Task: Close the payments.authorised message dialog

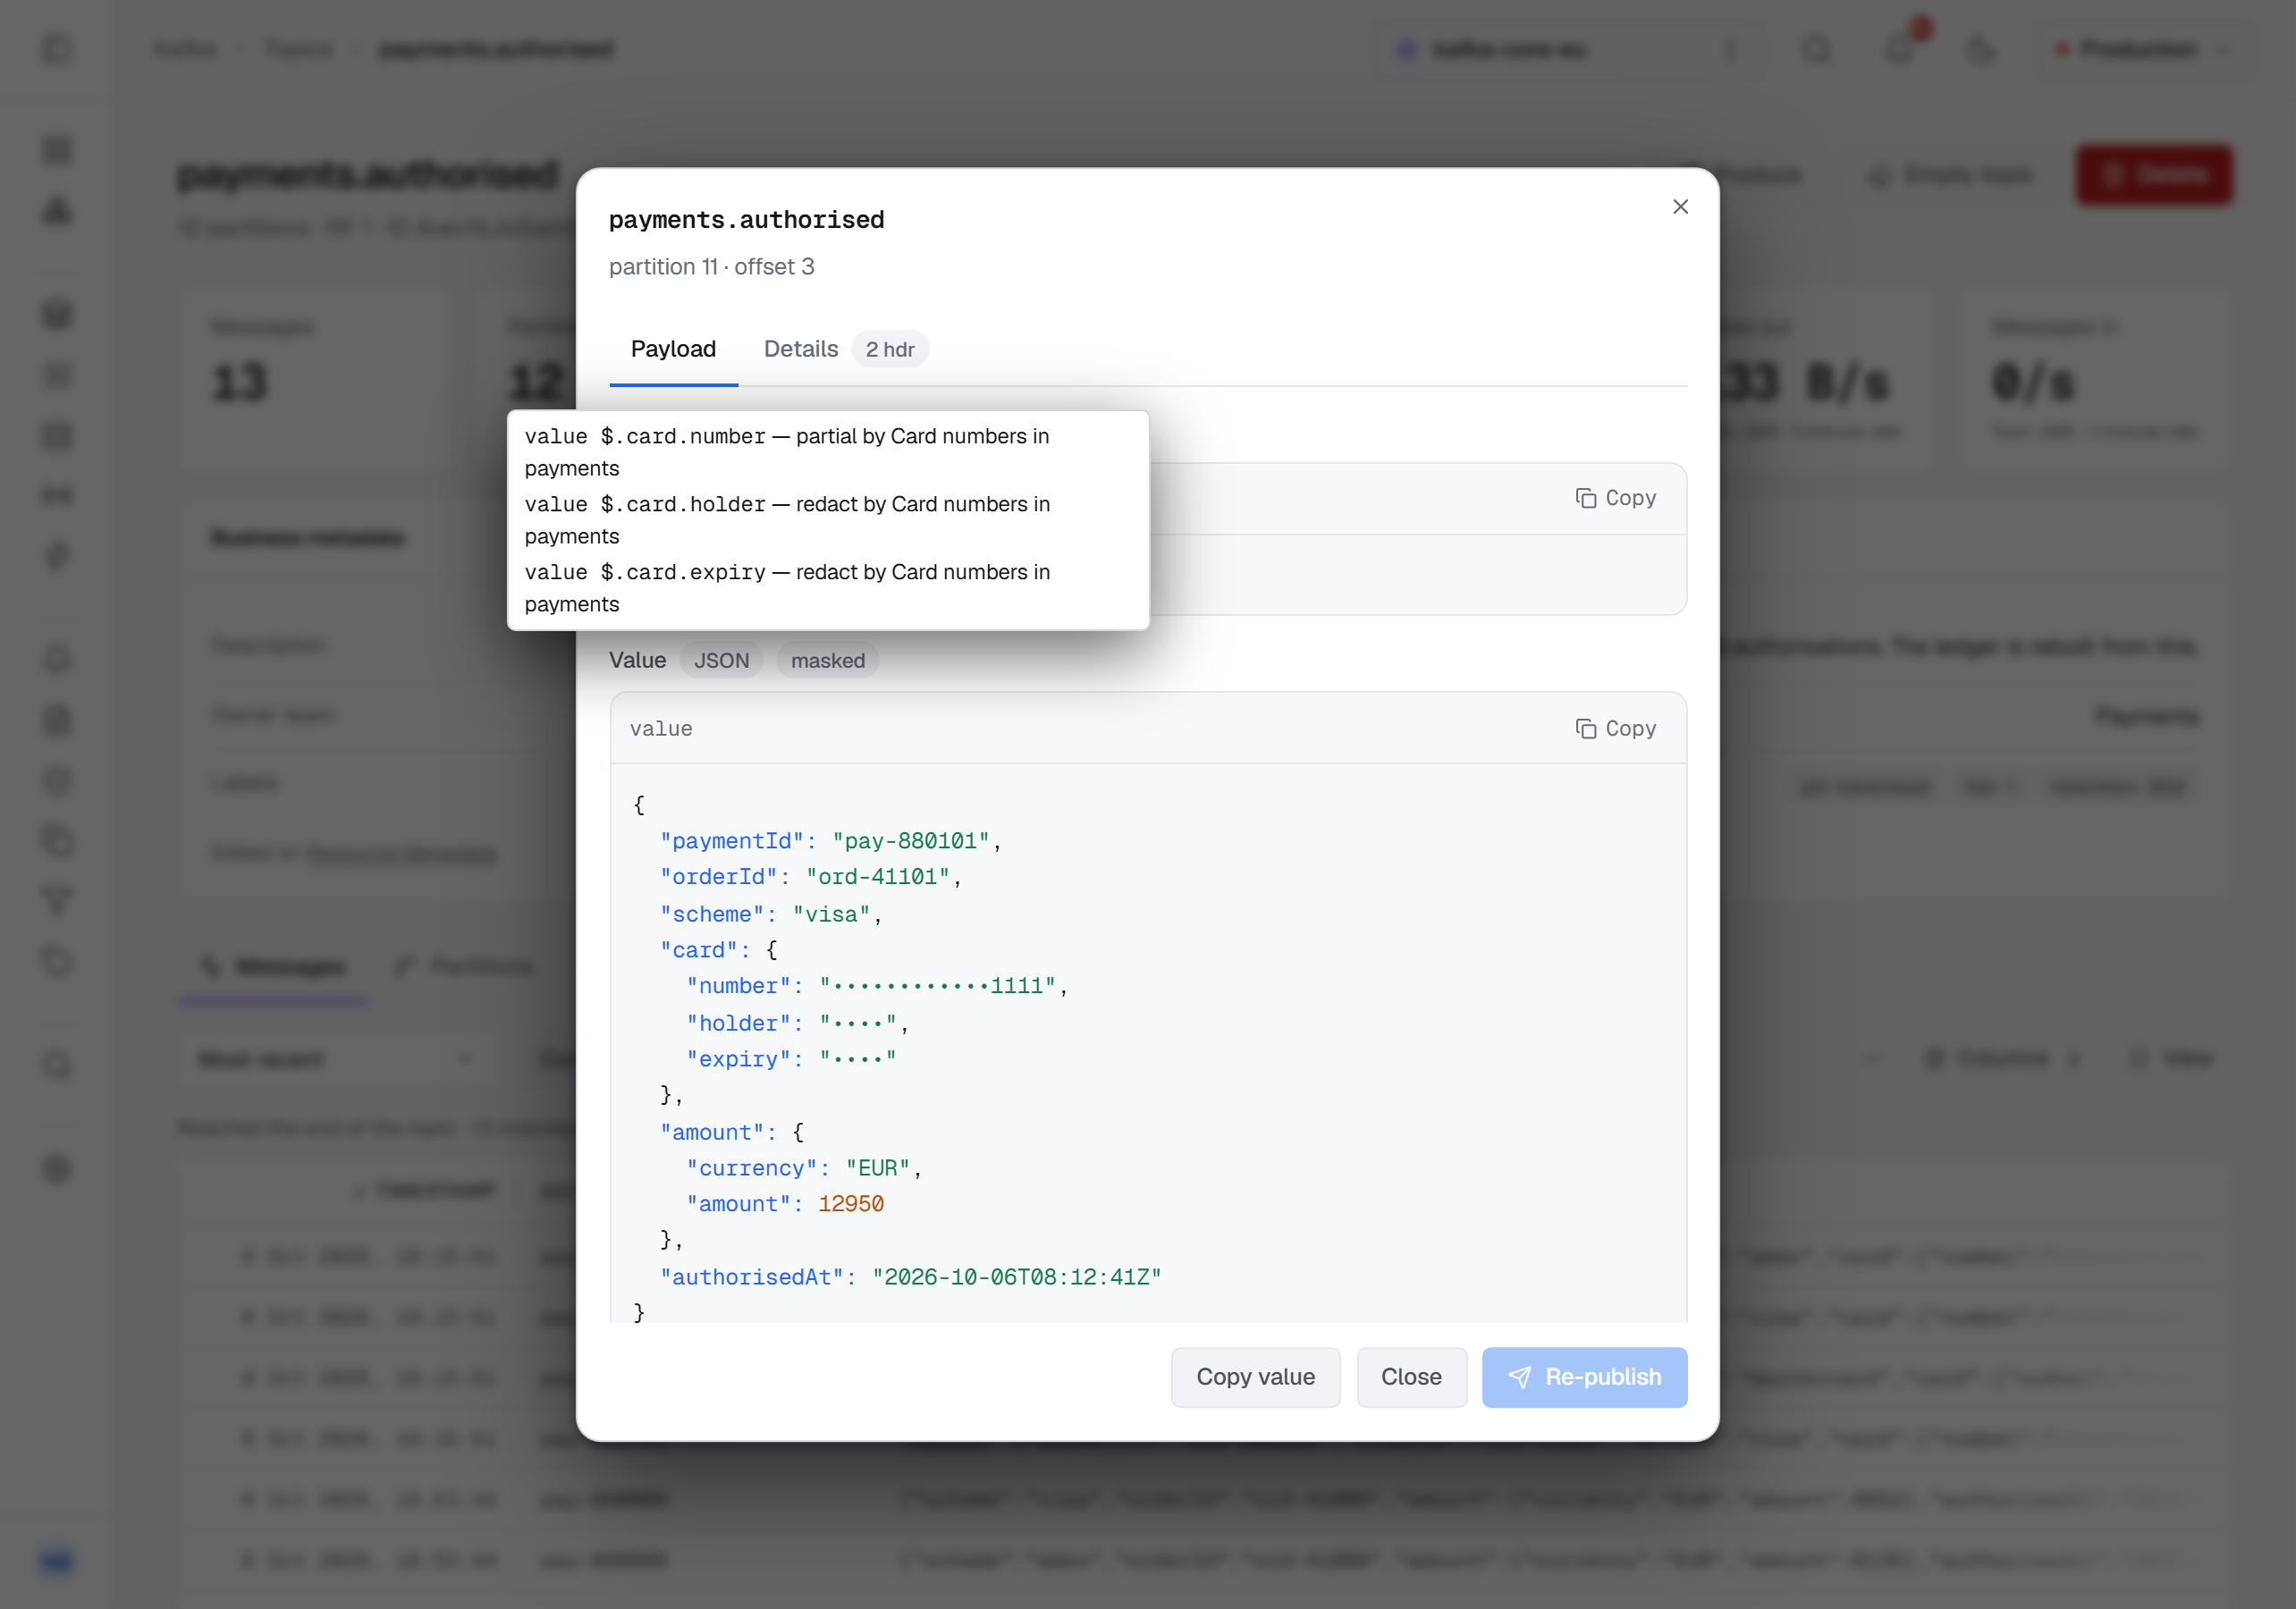Action: 1680,206
